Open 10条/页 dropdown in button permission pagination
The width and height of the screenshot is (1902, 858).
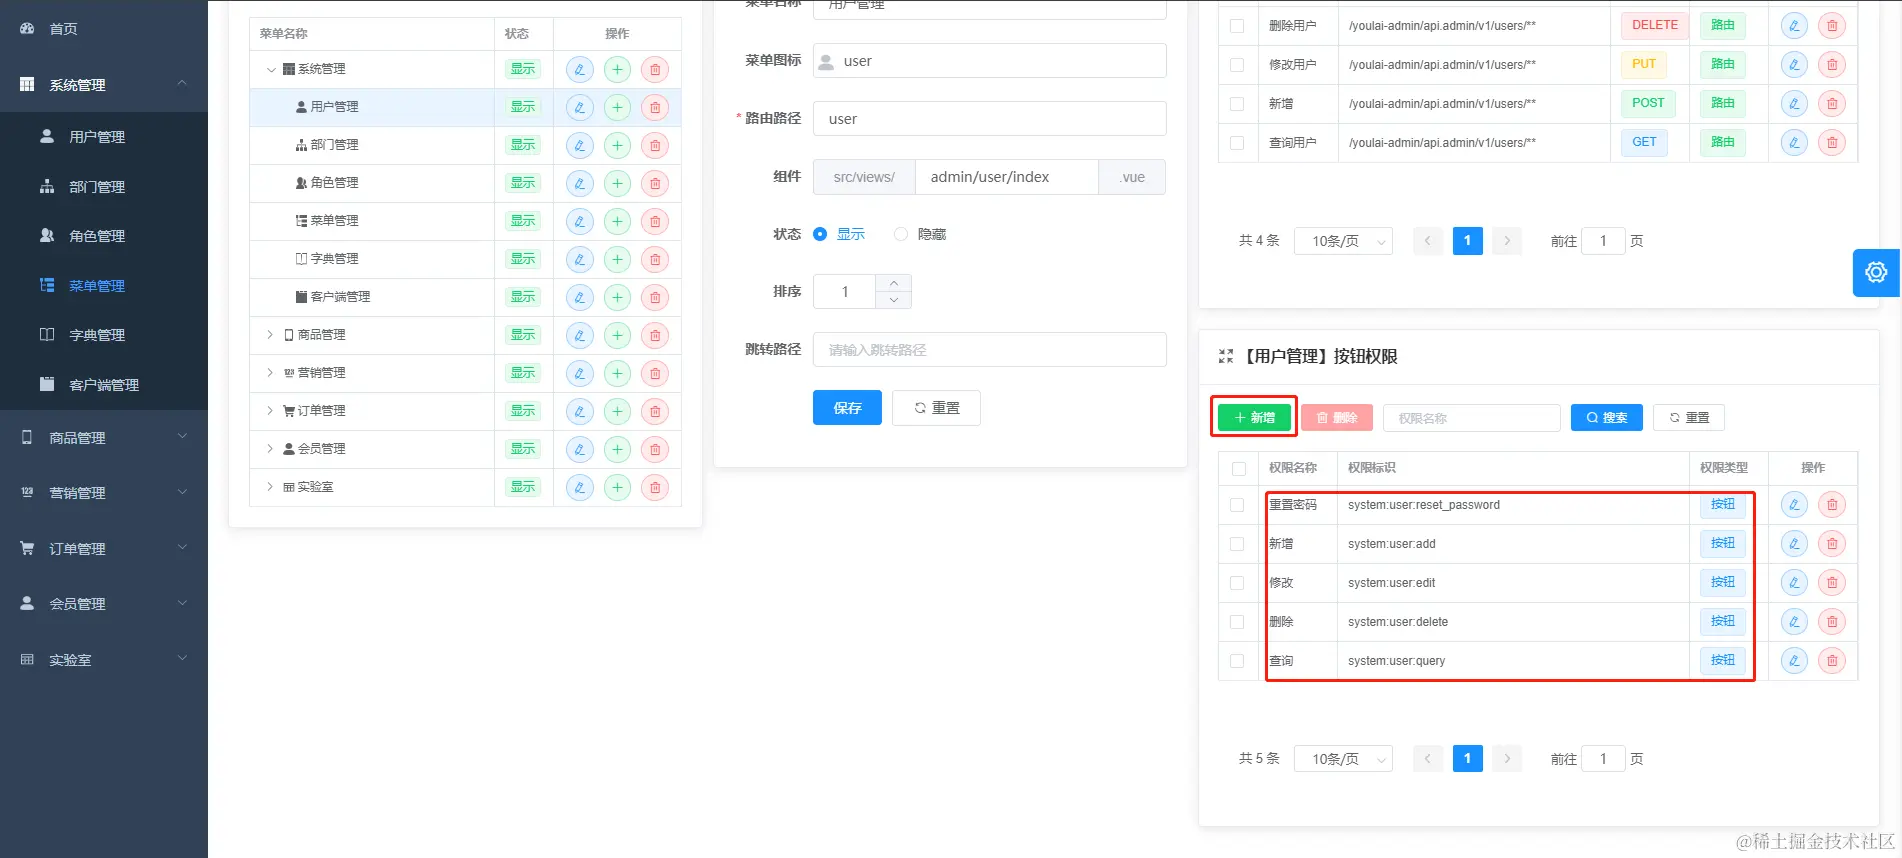[1343, 759]
